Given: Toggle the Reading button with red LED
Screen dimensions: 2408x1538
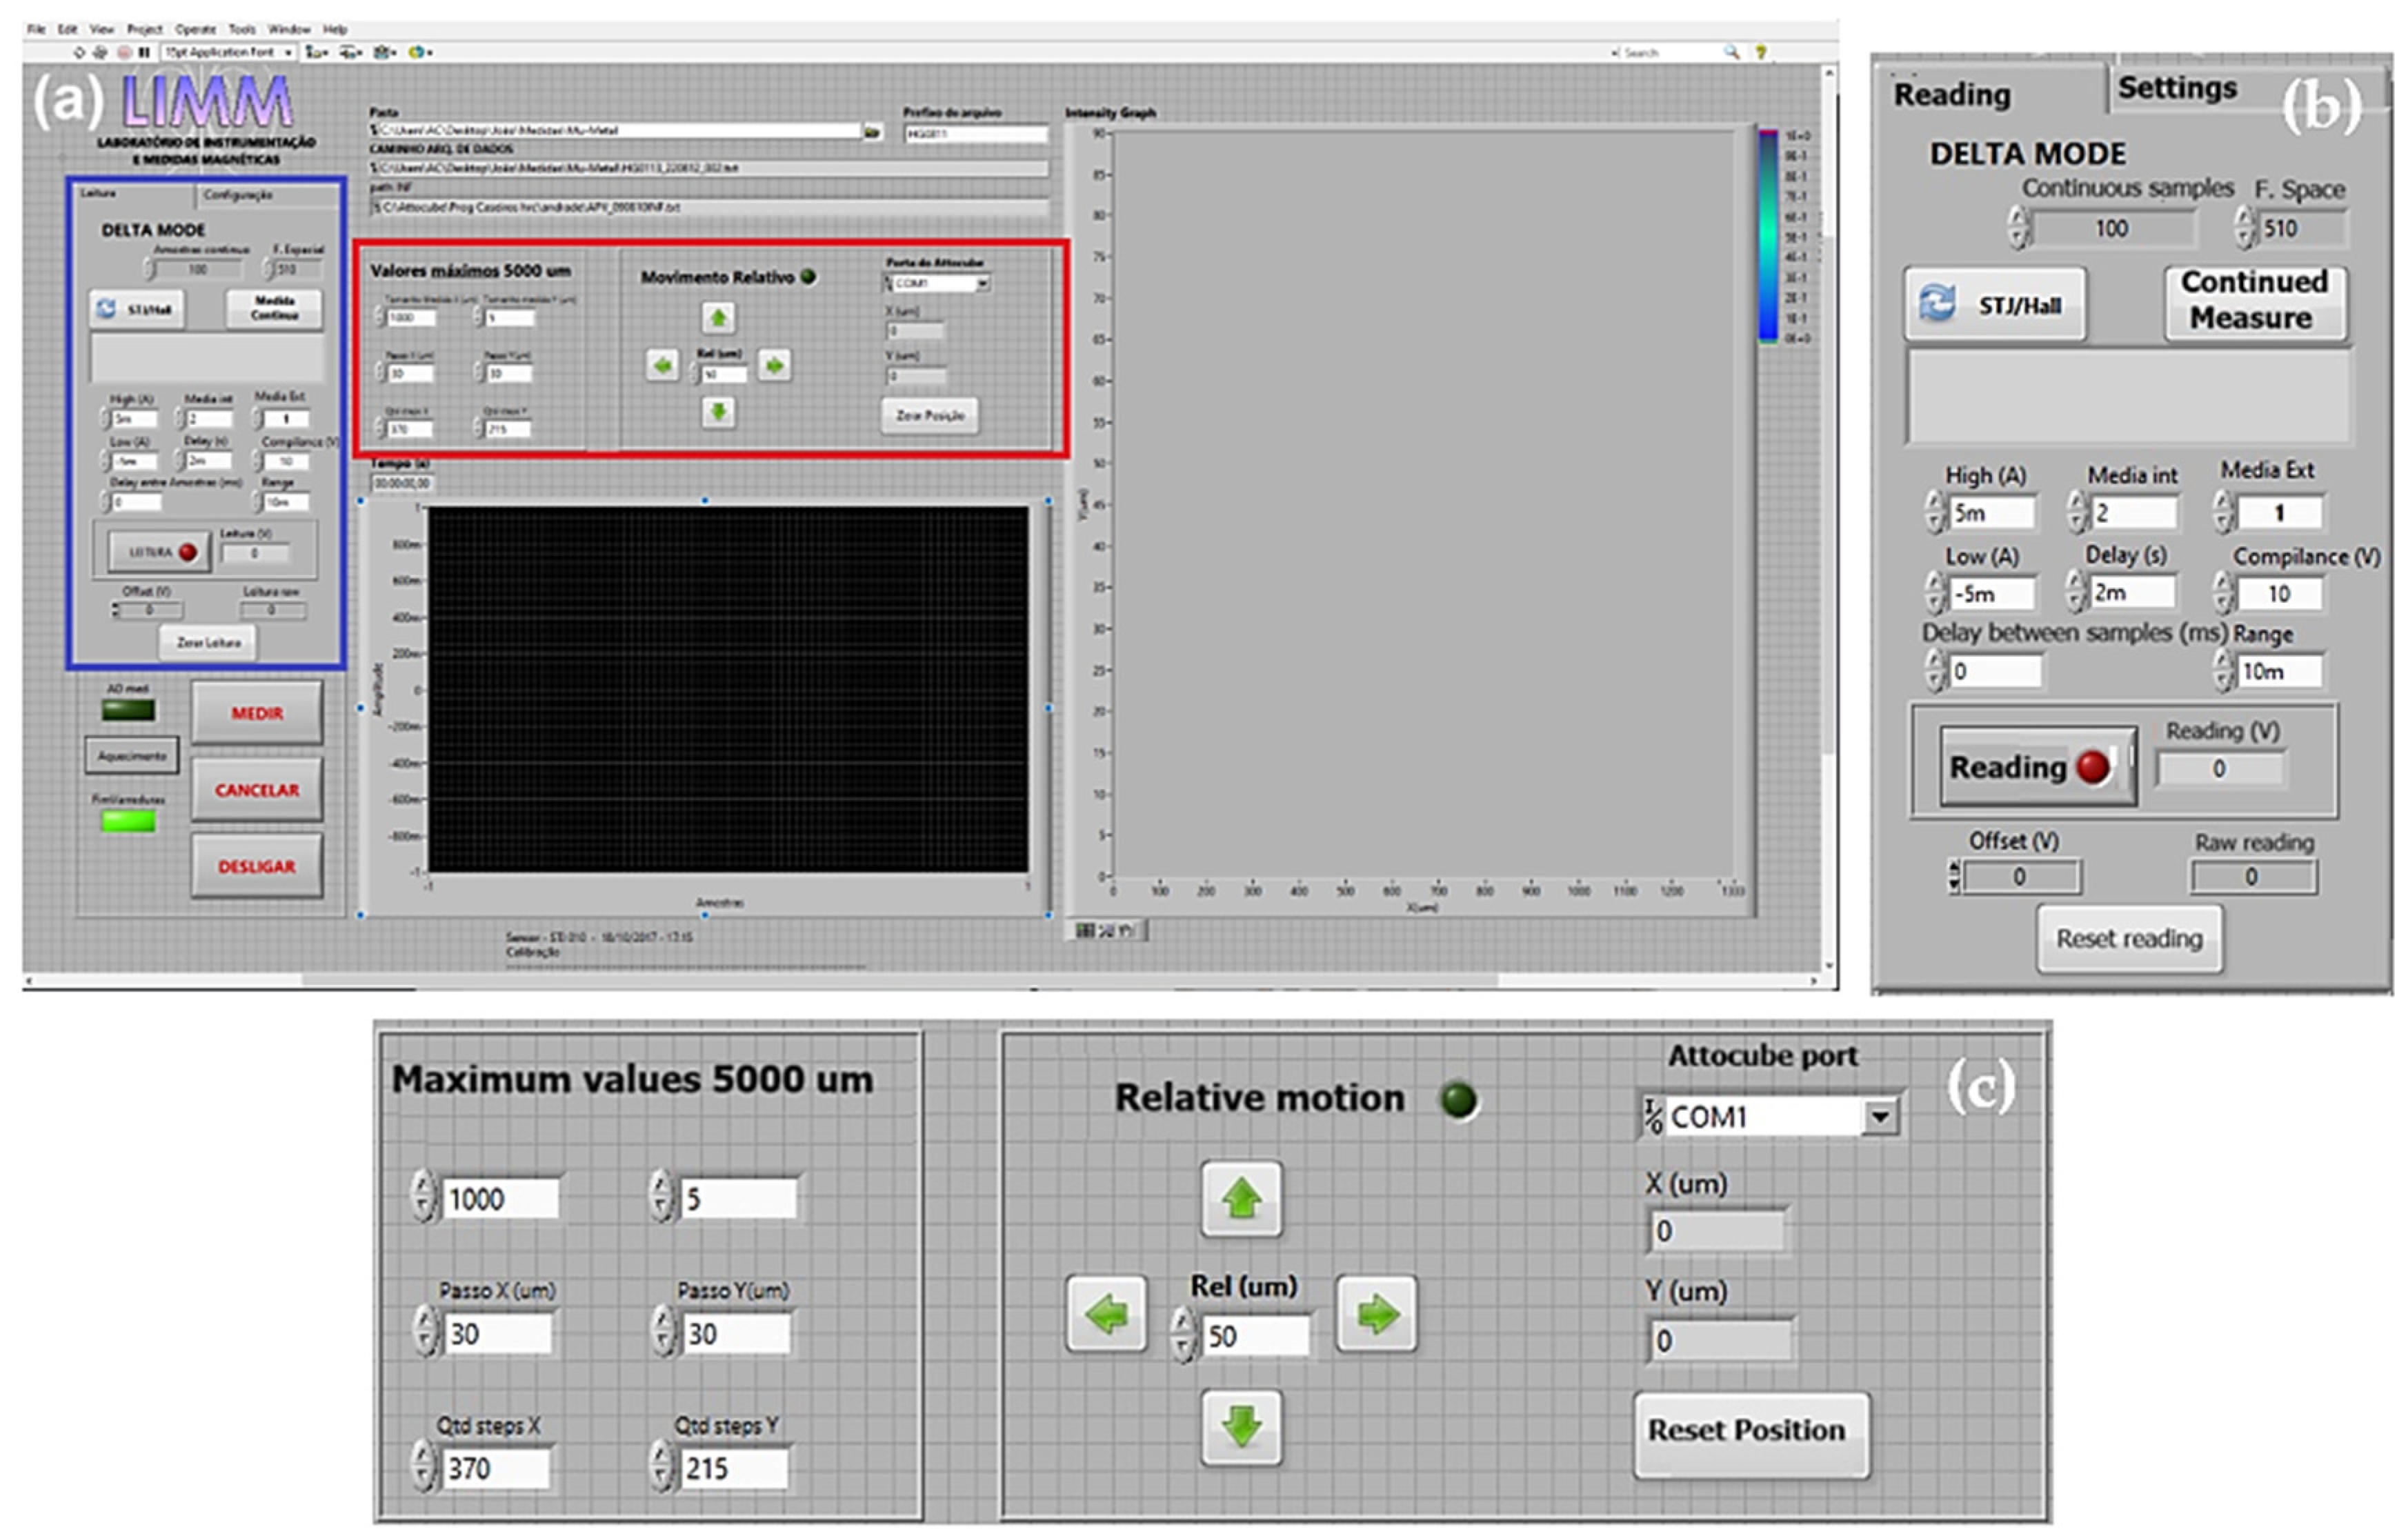Looking at the screenshot, I should pyautogui.click(x=2038, y=767).
